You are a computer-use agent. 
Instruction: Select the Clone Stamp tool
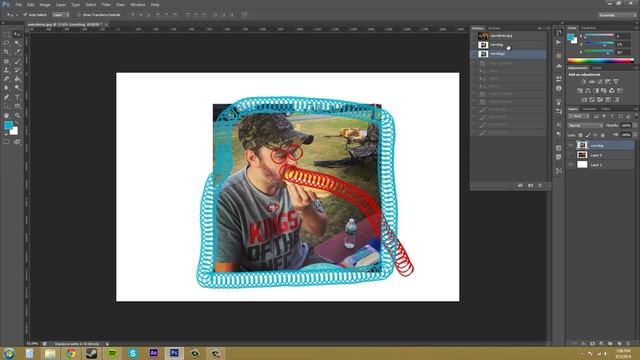(6, 70)
